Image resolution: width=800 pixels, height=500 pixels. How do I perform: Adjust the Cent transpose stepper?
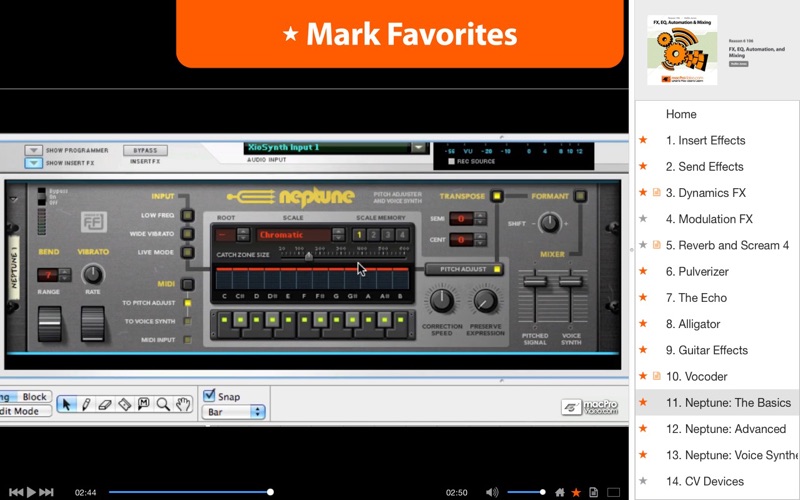pos(480,239)
